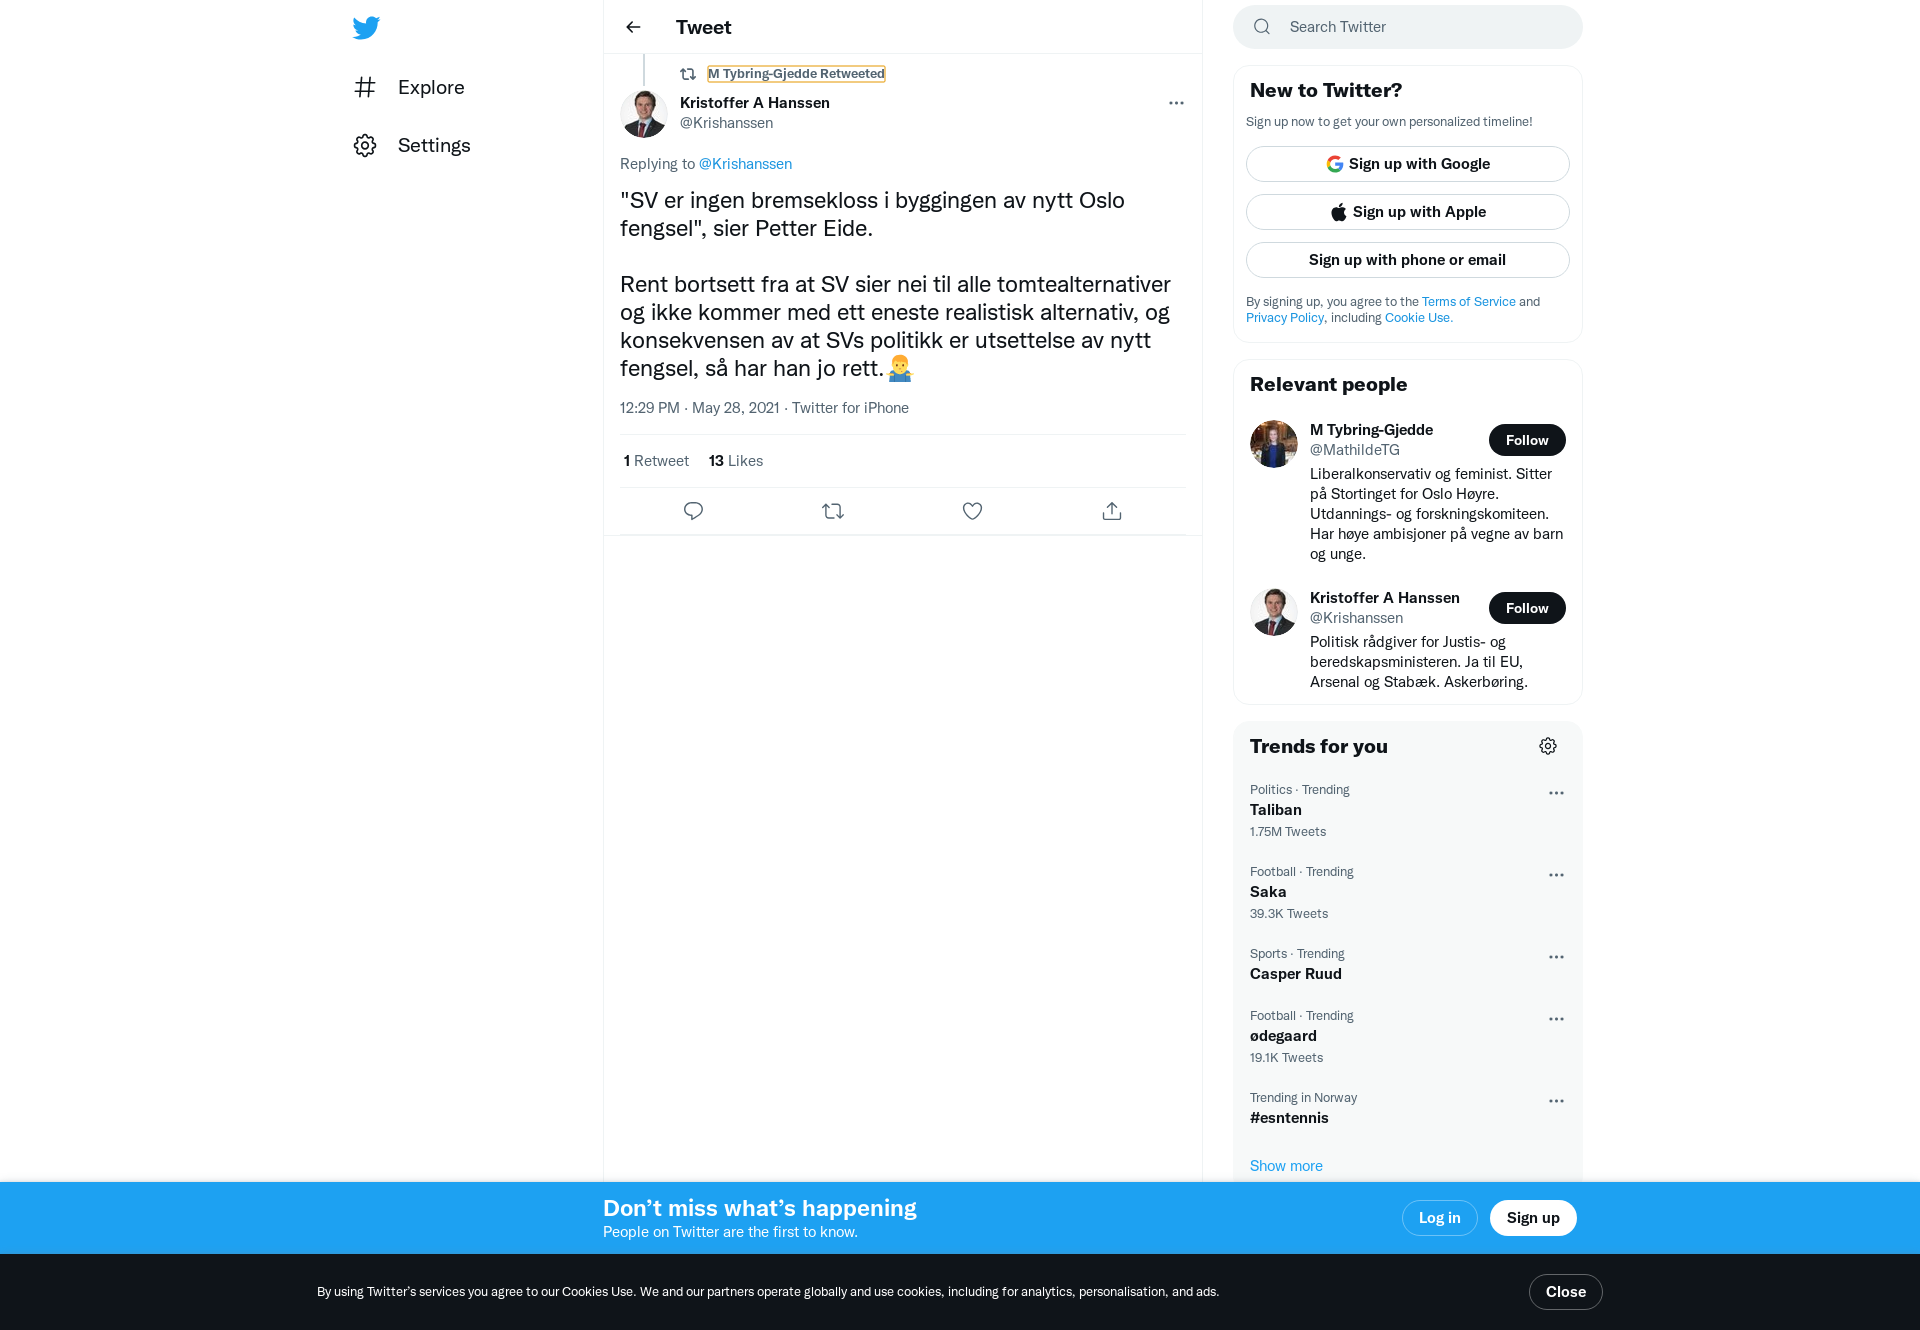
Task: Like the tweet with heart icon
Action: point(972,511)
